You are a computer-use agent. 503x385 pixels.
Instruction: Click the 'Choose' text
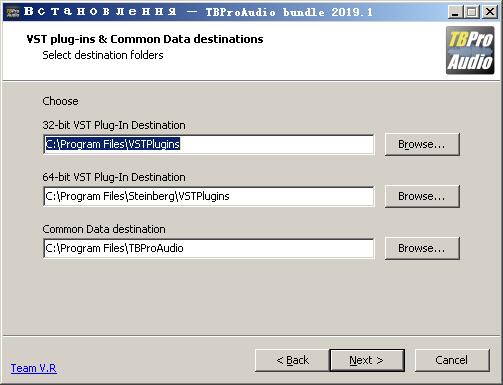coord(60,101)
